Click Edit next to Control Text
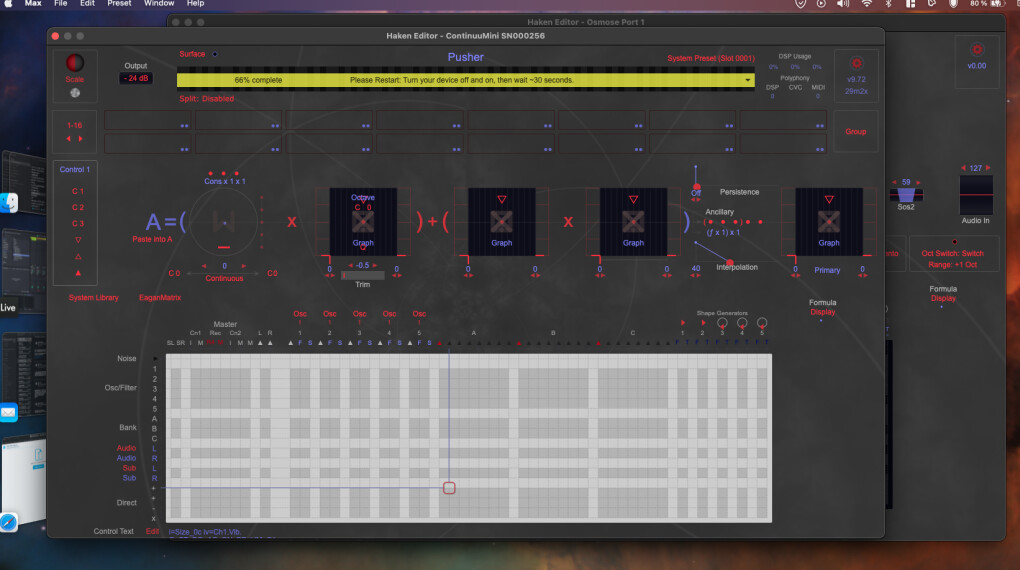Screen dimensions: 1020x570 click(x=152, y=532)
